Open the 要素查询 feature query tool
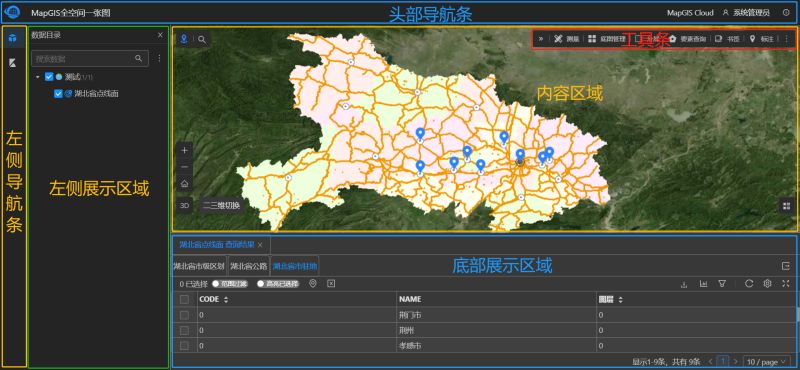Viewport: 800px width, 370px height. coord(687,39)
